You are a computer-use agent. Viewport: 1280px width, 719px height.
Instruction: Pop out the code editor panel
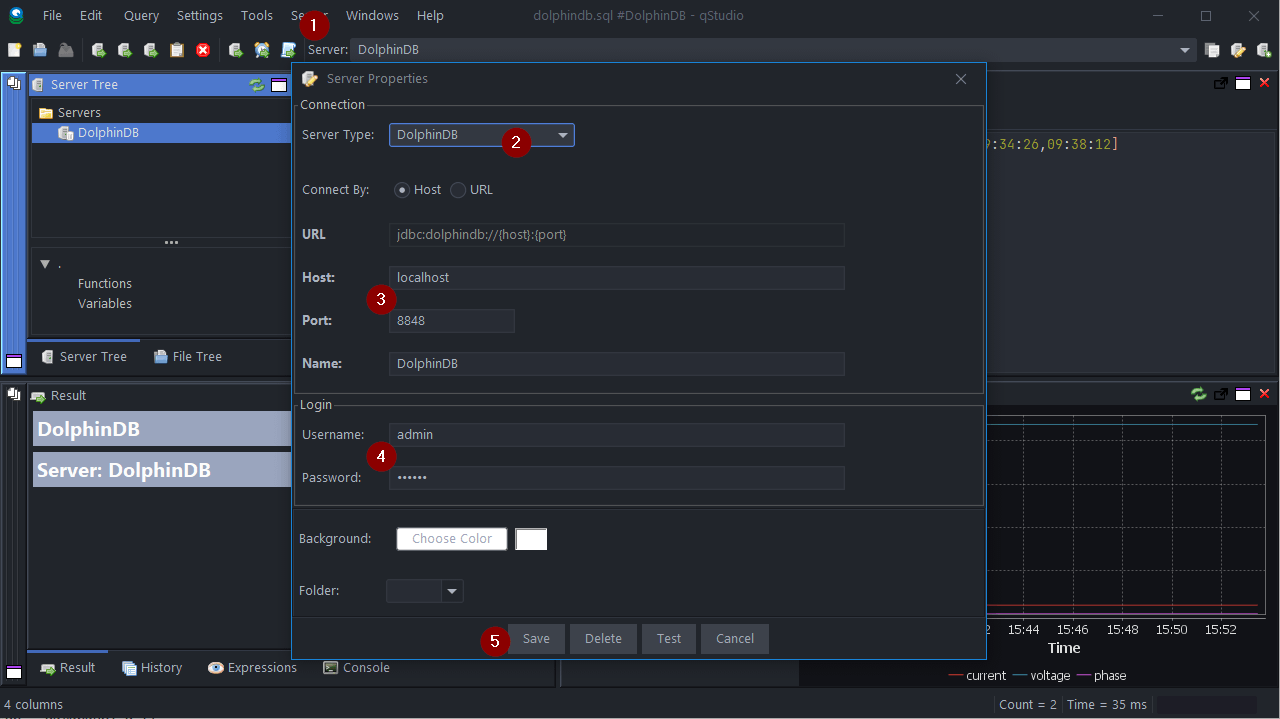[1221, 83]
